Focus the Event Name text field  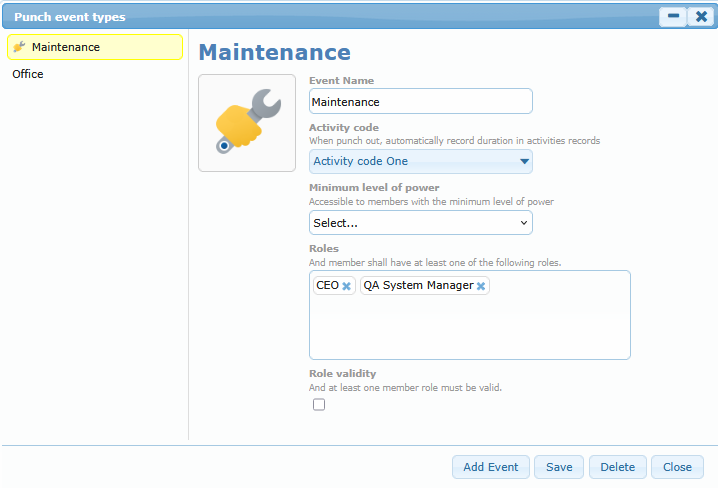pos(420,101)
